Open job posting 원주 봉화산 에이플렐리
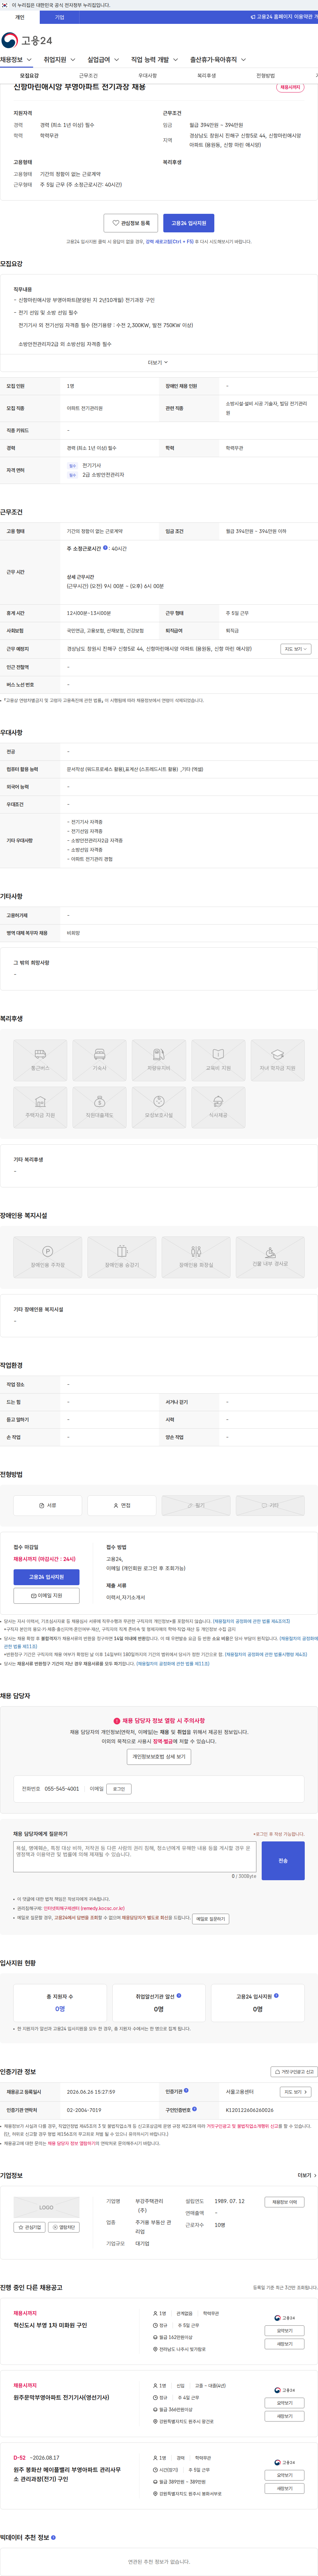The width and height of the screenshot is (318, 2576). pyautogui.click(x=67, y=2474)
